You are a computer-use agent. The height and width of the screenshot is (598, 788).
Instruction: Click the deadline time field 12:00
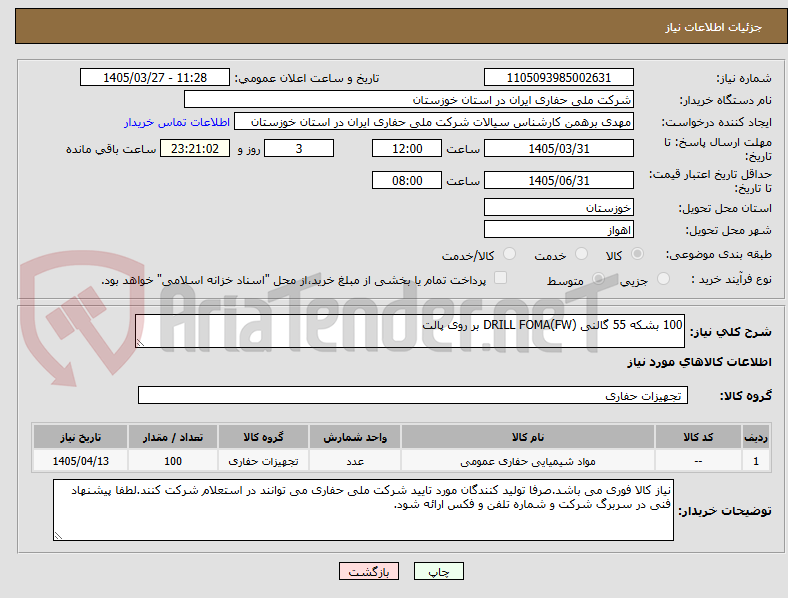[x=407, y=148]
